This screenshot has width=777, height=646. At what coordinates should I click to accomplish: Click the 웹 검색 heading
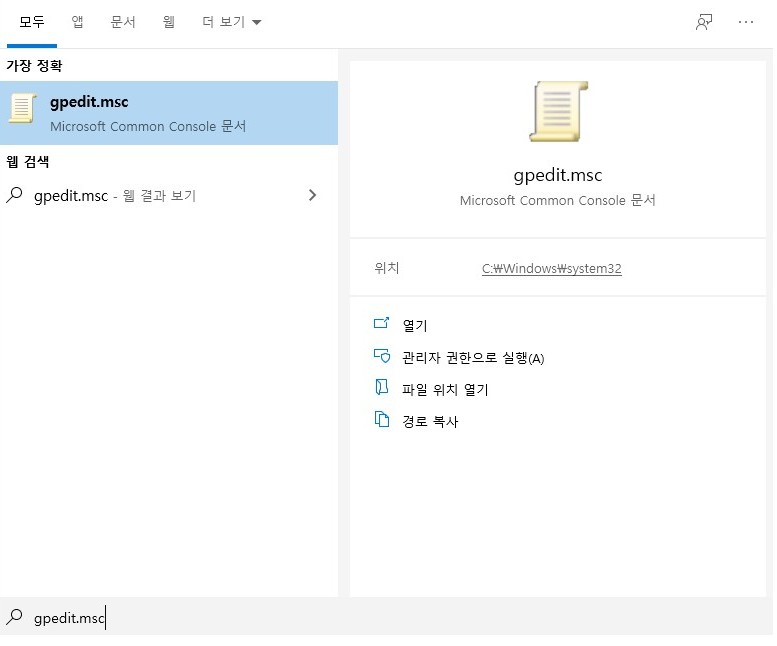[x=27, y=162]
